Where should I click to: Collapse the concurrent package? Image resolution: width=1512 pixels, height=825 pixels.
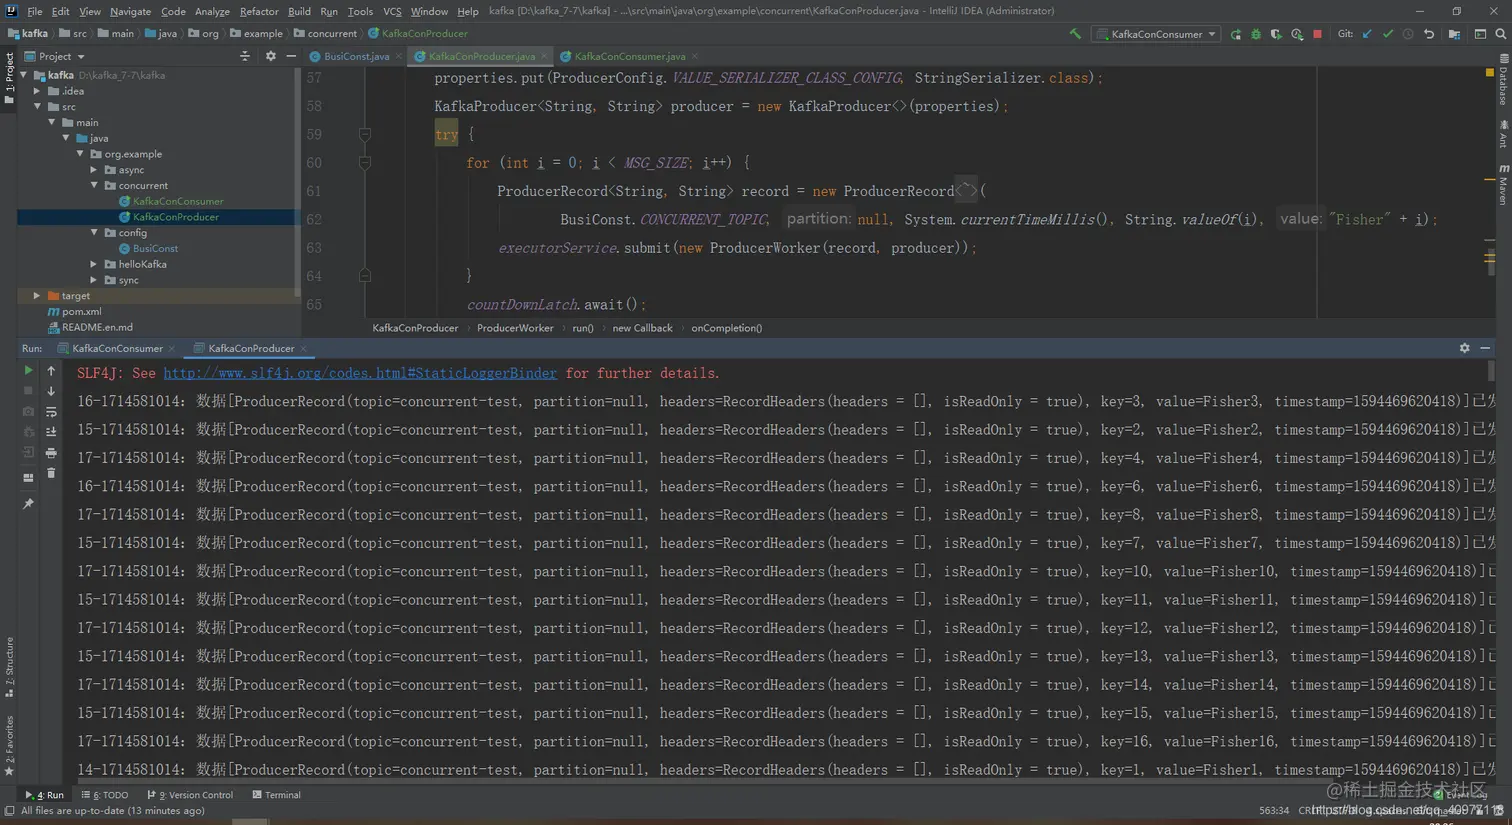coord(95,186)
